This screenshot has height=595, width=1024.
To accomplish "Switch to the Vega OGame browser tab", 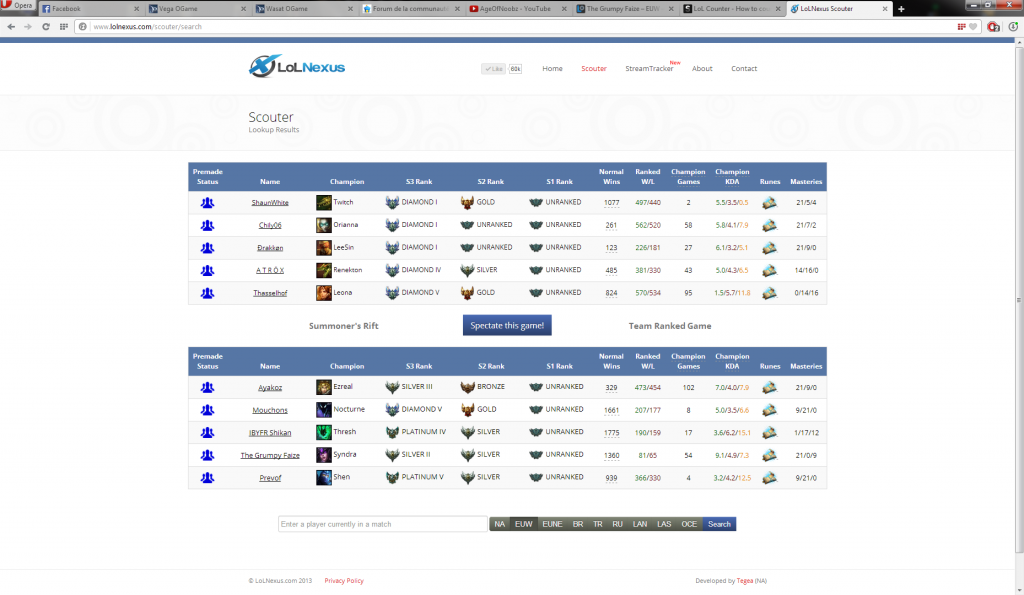I will [x=197, y=9].
